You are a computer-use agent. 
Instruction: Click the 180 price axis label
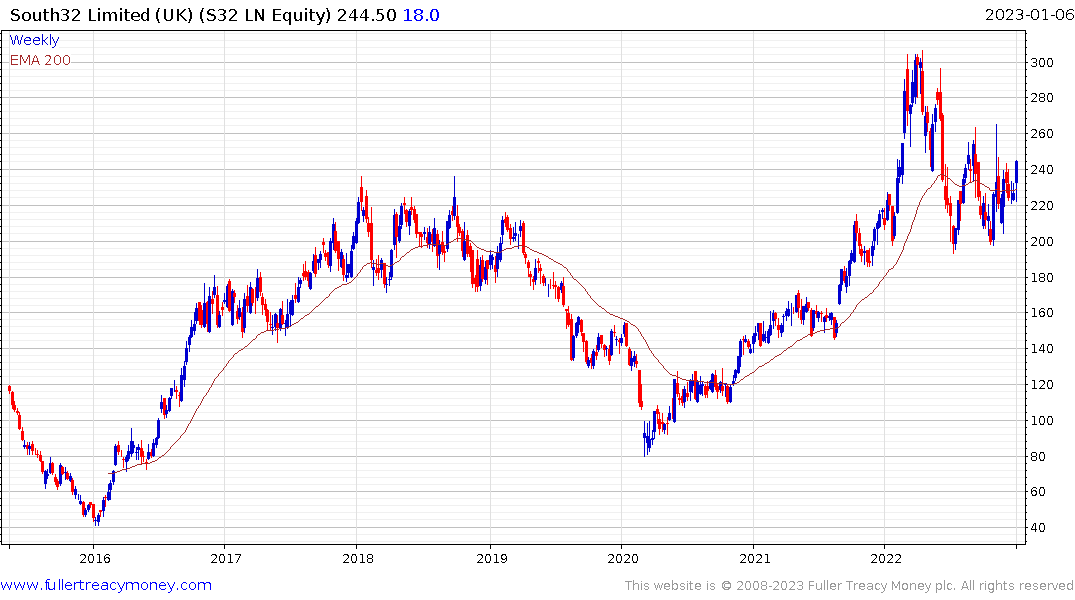pyautogui.click(x=1042, y=278)
